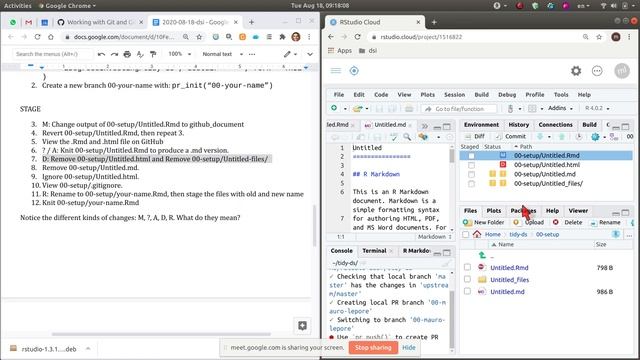Bookmark the Google Docs page with the star icon

[x=199, y=37]
